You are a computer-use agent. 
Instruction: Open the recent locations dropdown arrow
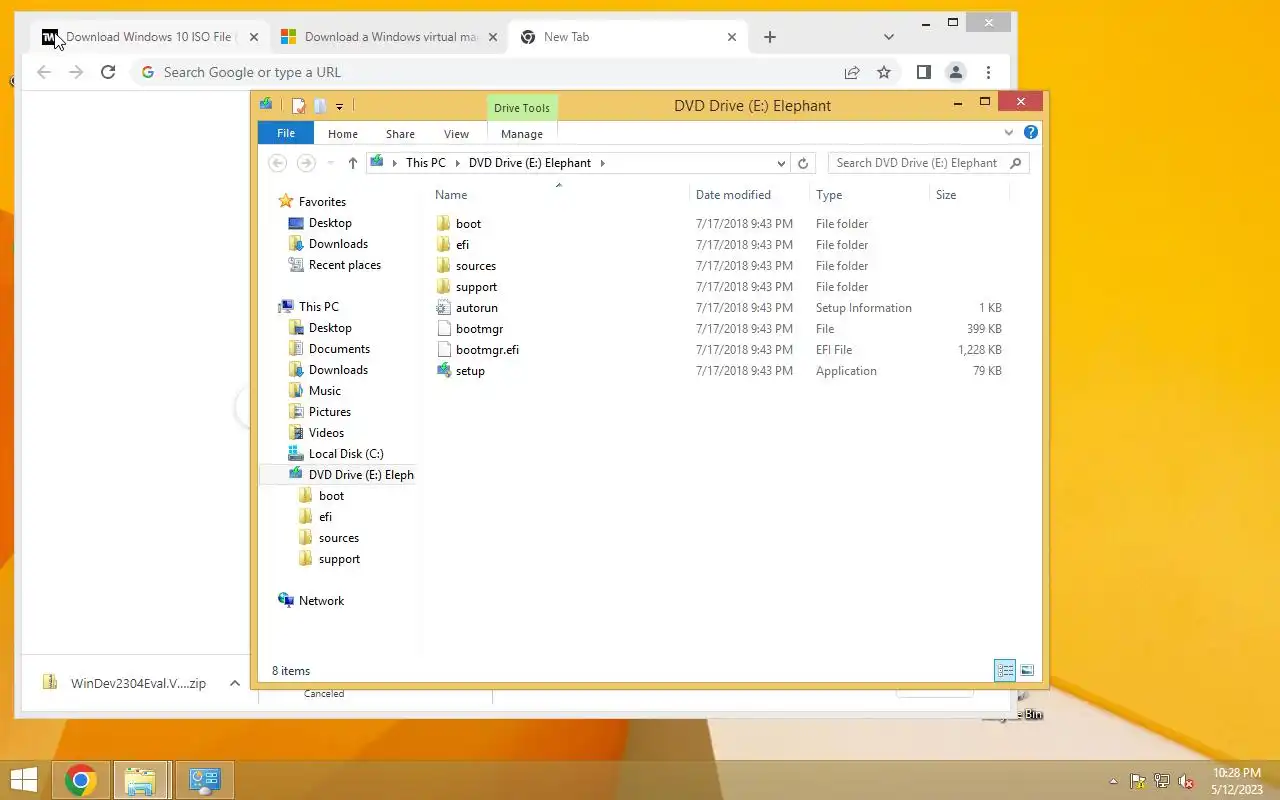click(331, 163)
